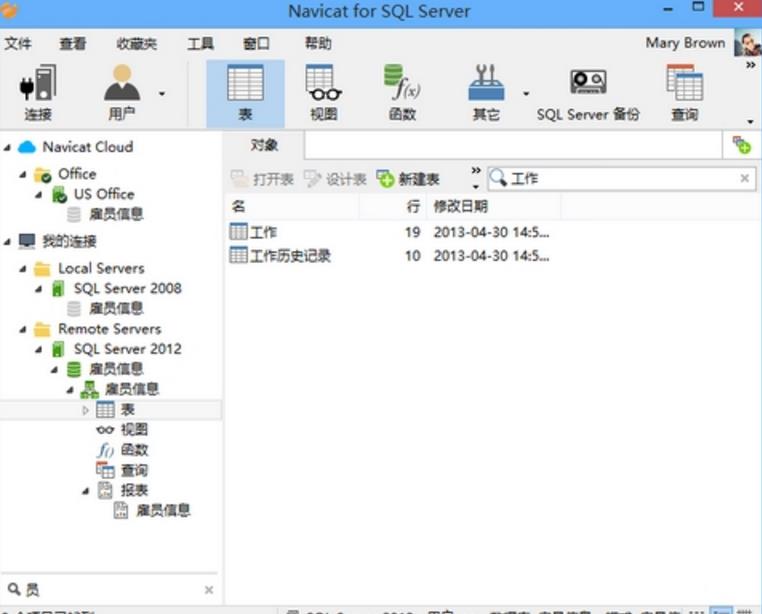
Task: Click the glasses icon for 视图 node
Action: tap(105, 430)
